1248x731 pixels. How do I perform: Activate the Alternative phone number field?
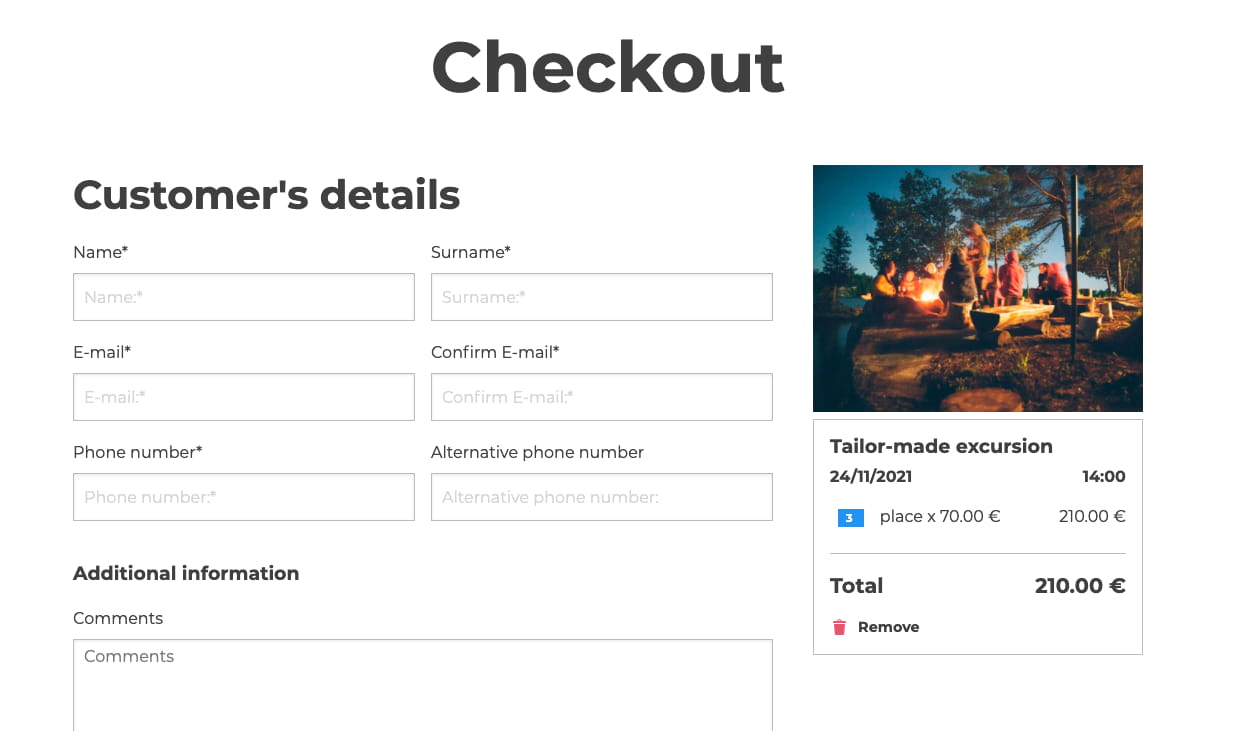[x=602, y=497]
